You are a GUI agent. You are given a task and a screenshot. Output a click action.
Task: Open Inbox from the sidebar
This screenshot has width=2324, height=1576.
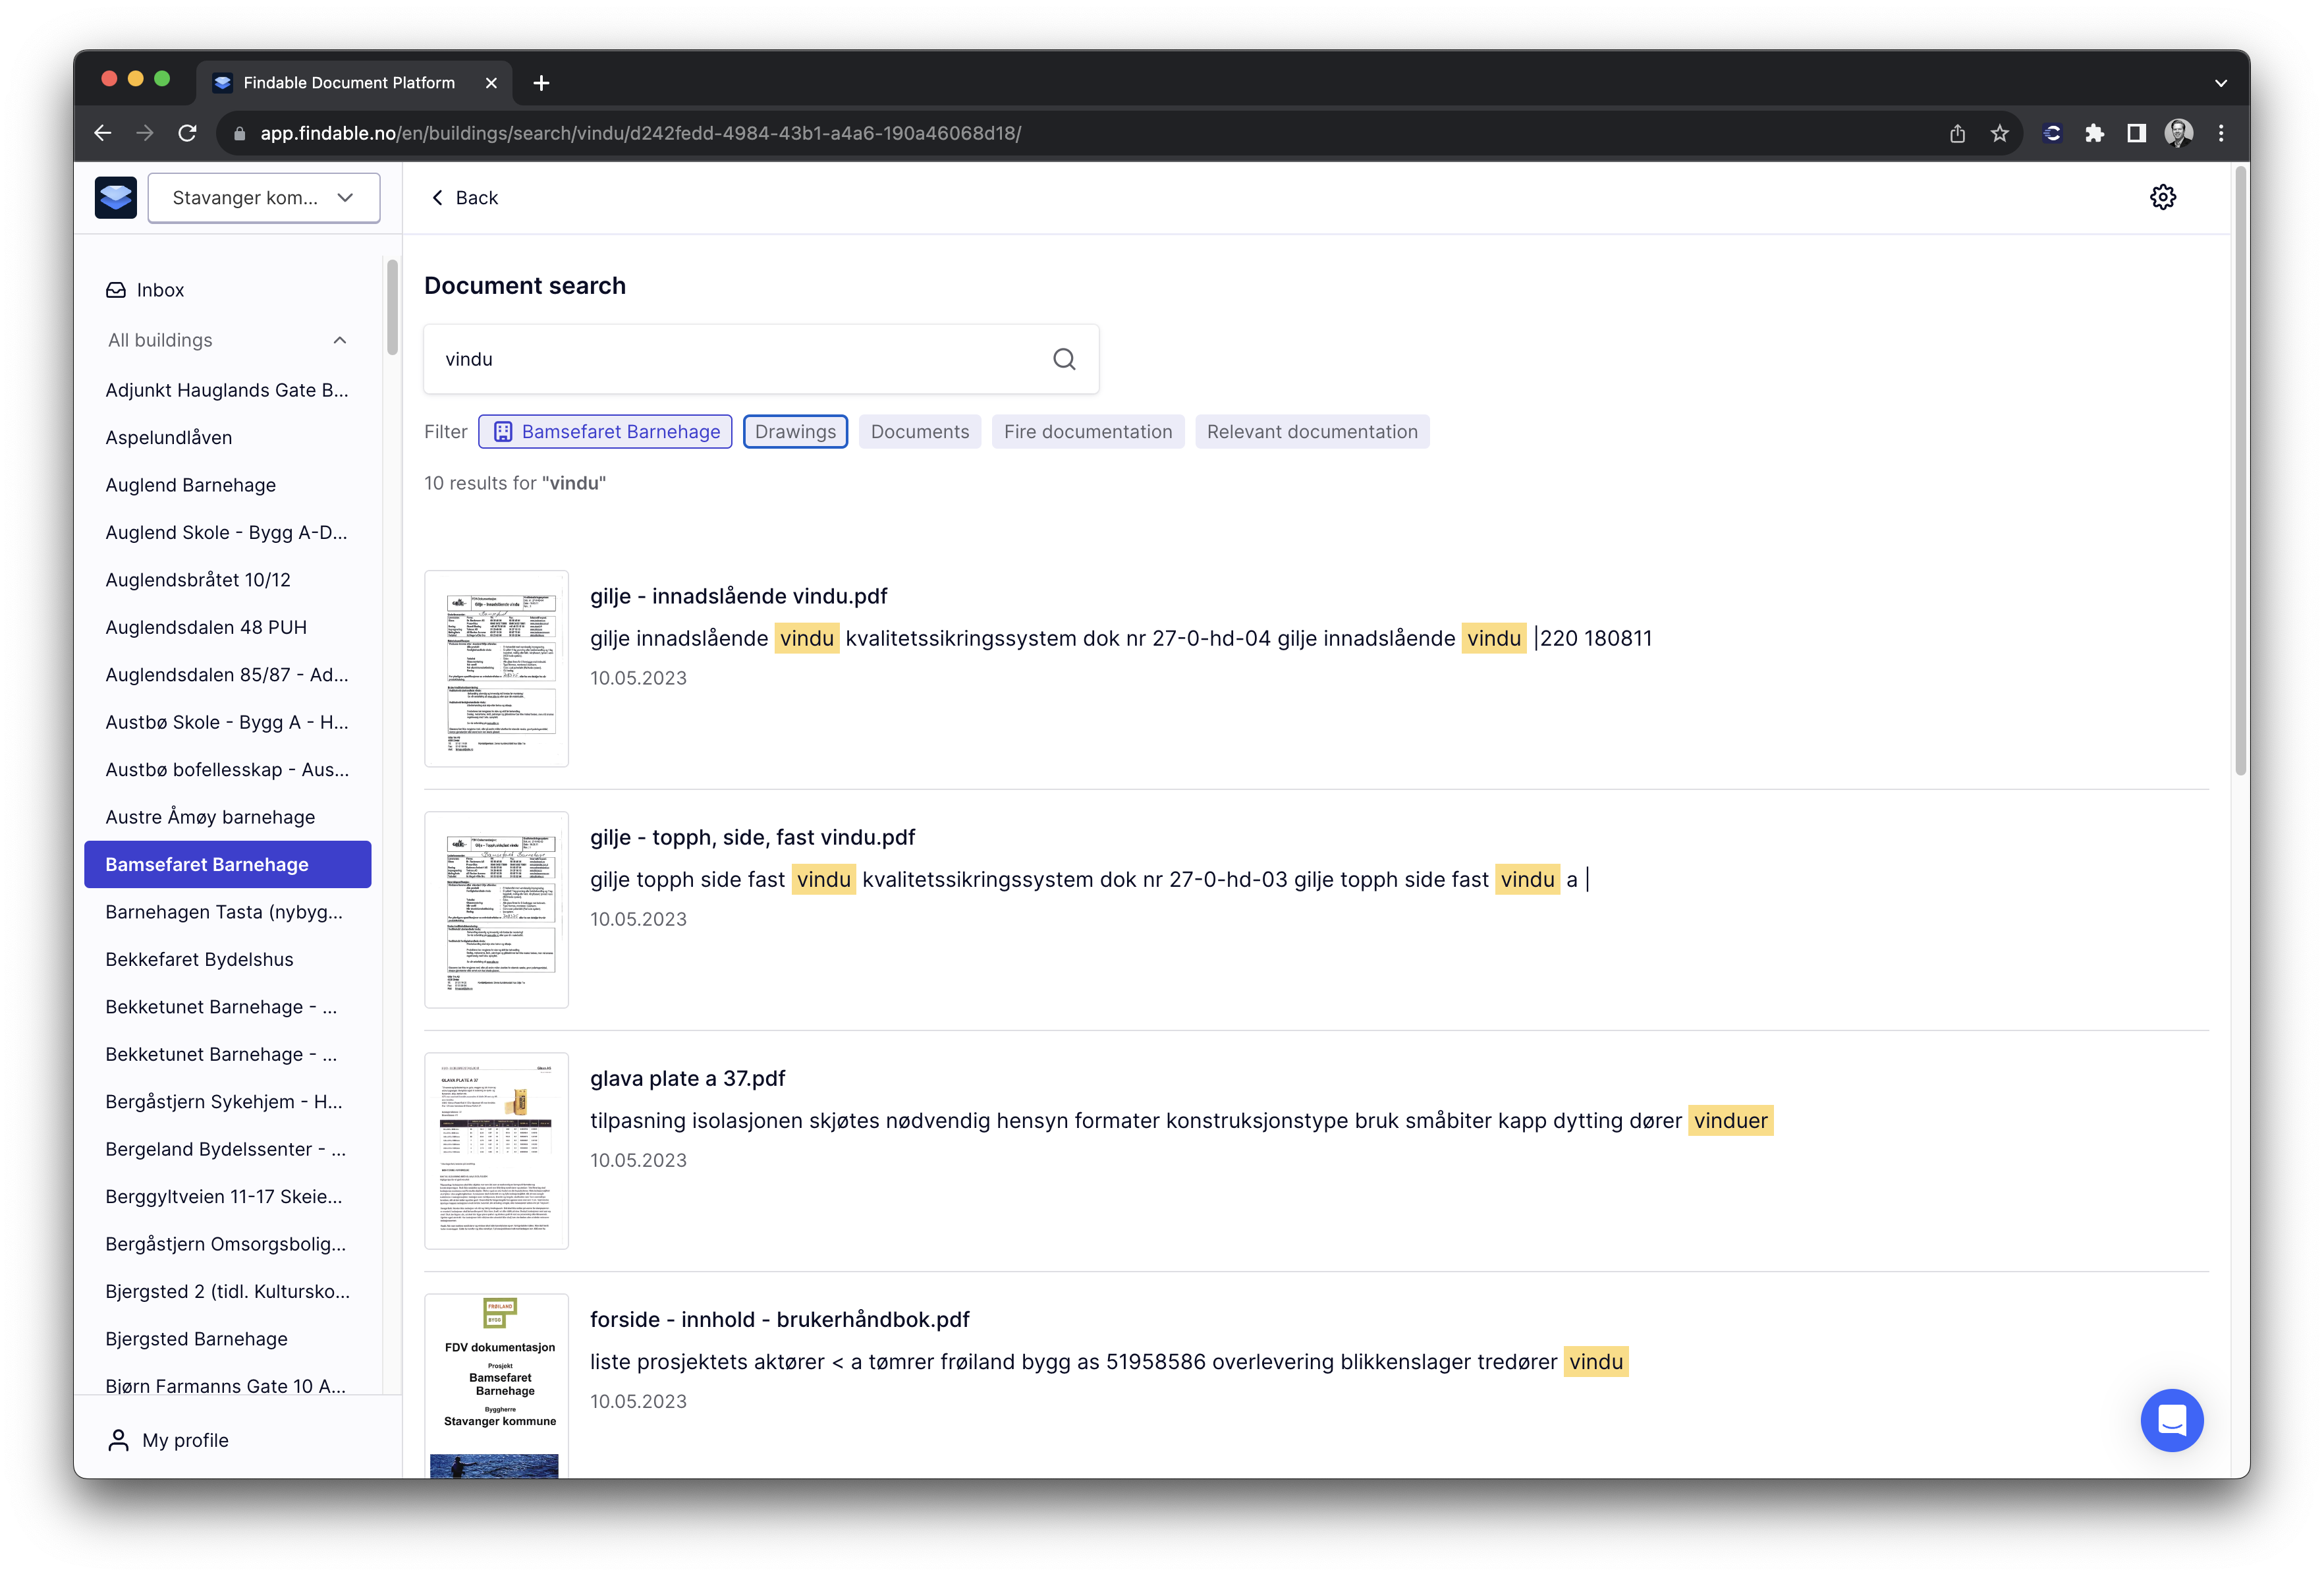pyautogui.click(x=160, y=290)
